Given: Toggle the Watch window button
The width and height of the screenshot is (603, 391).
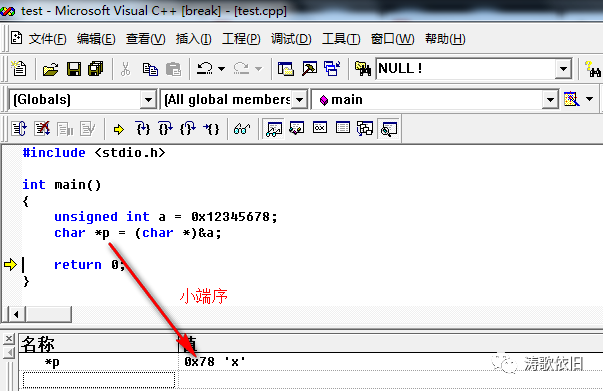Looking at the screenshot, I should point(274,129).
